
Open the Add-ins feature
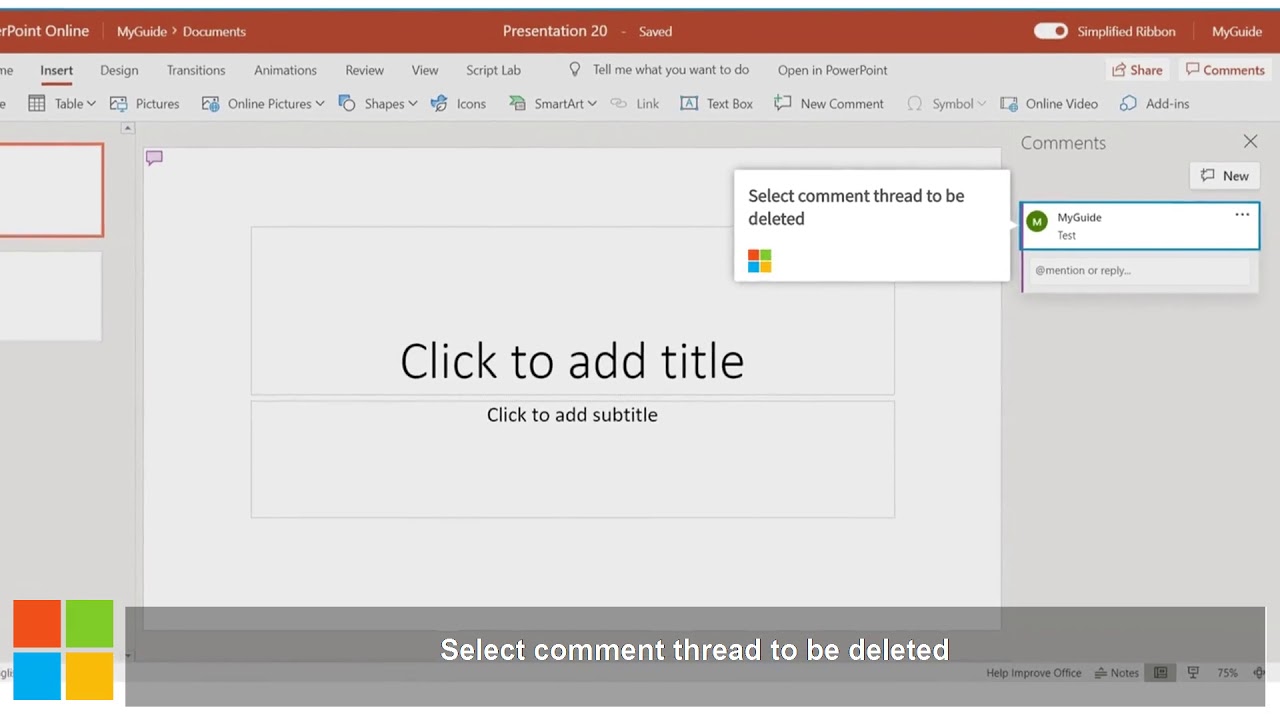tap(1154, 103)
